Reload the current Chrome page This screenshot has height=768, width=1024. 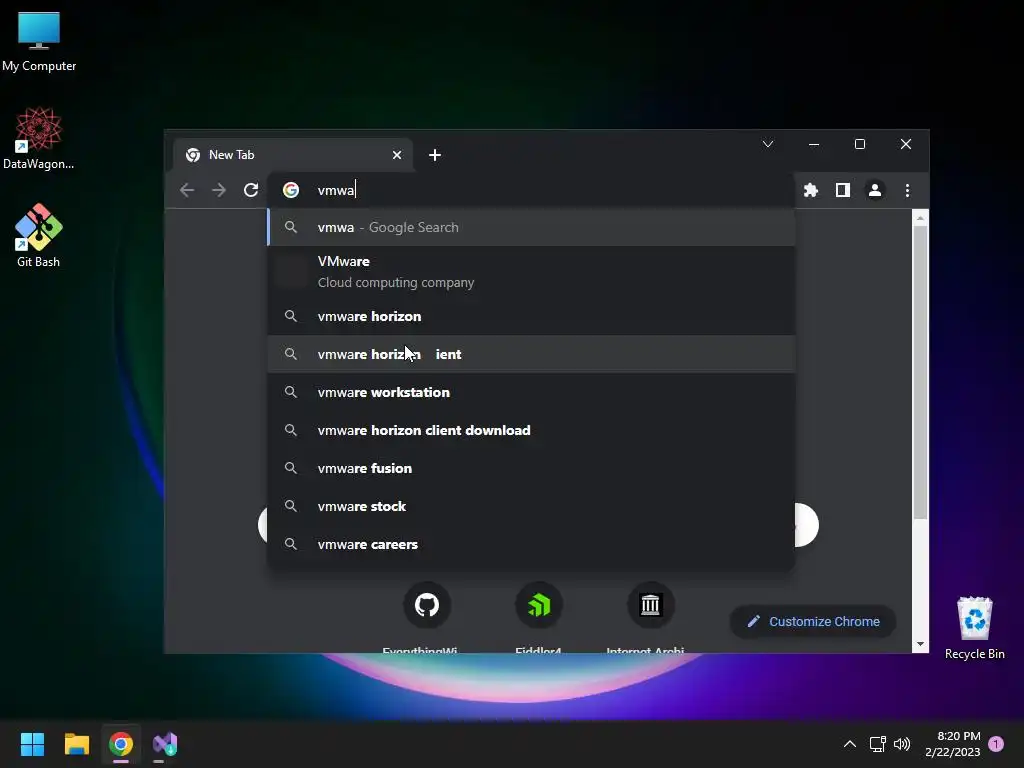[251, 190]
